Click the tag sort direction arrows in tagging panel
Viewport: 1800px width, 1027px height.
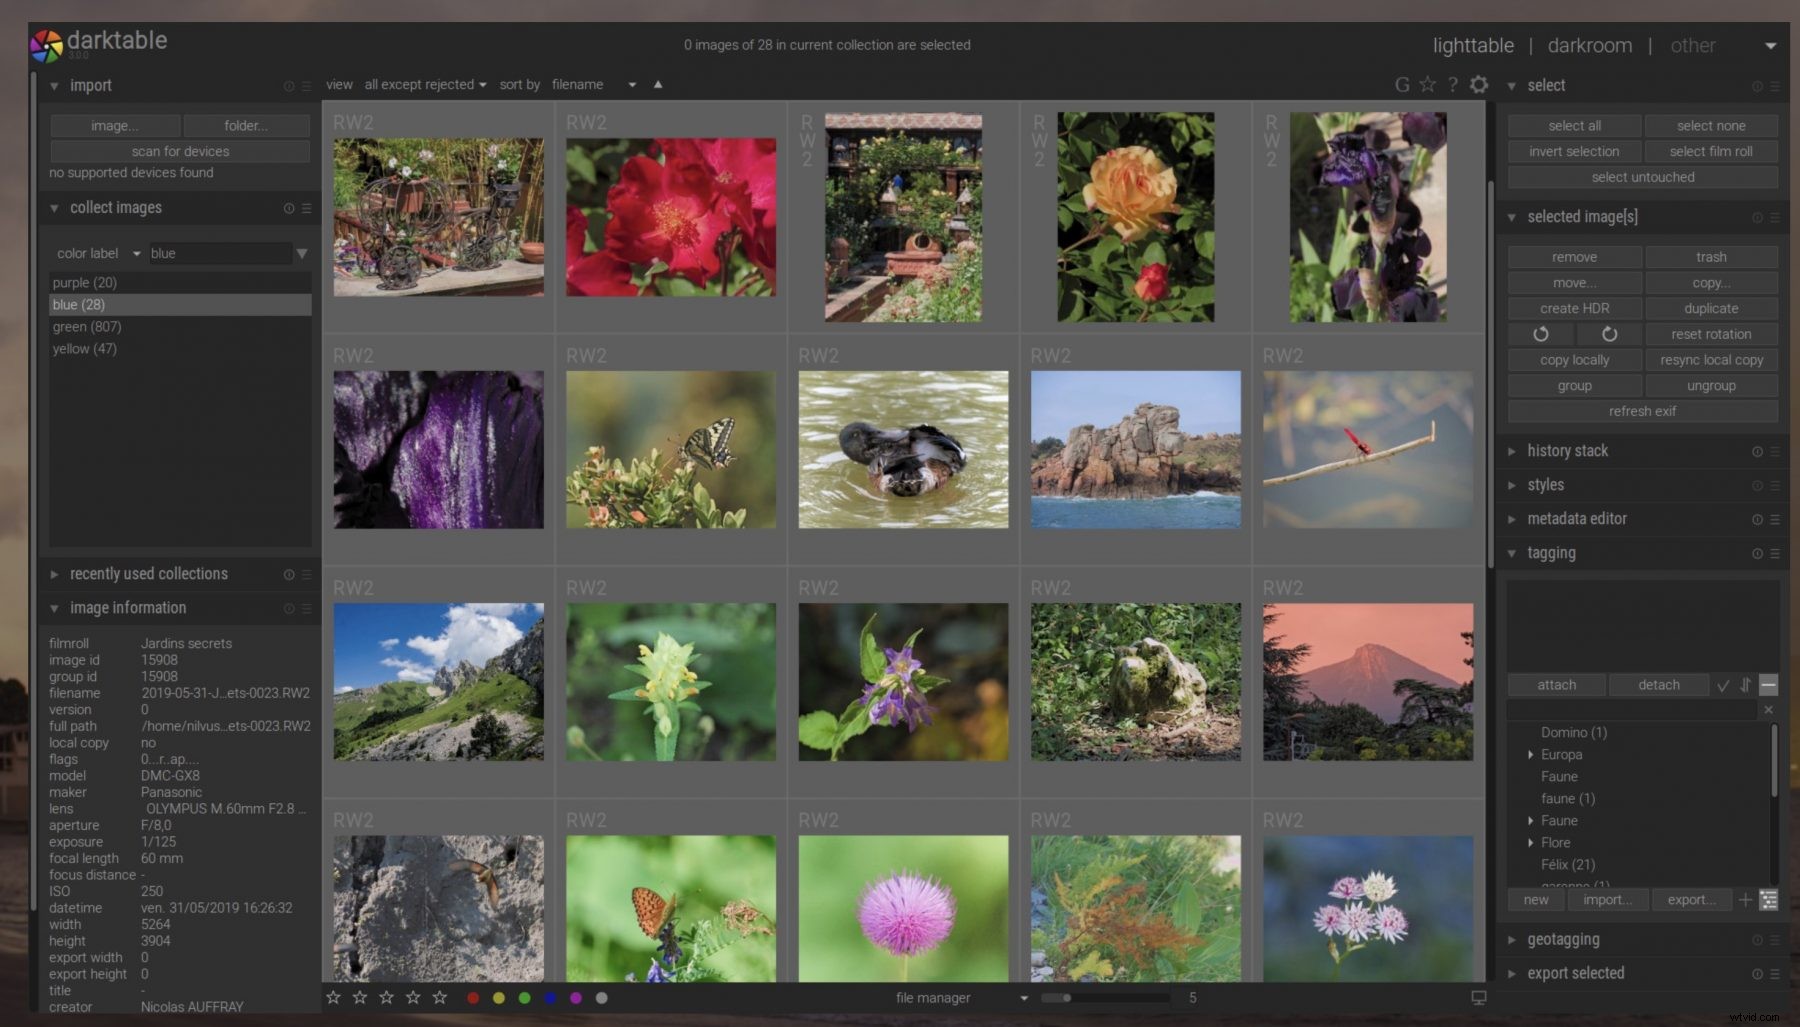(x=1745, y=685)
